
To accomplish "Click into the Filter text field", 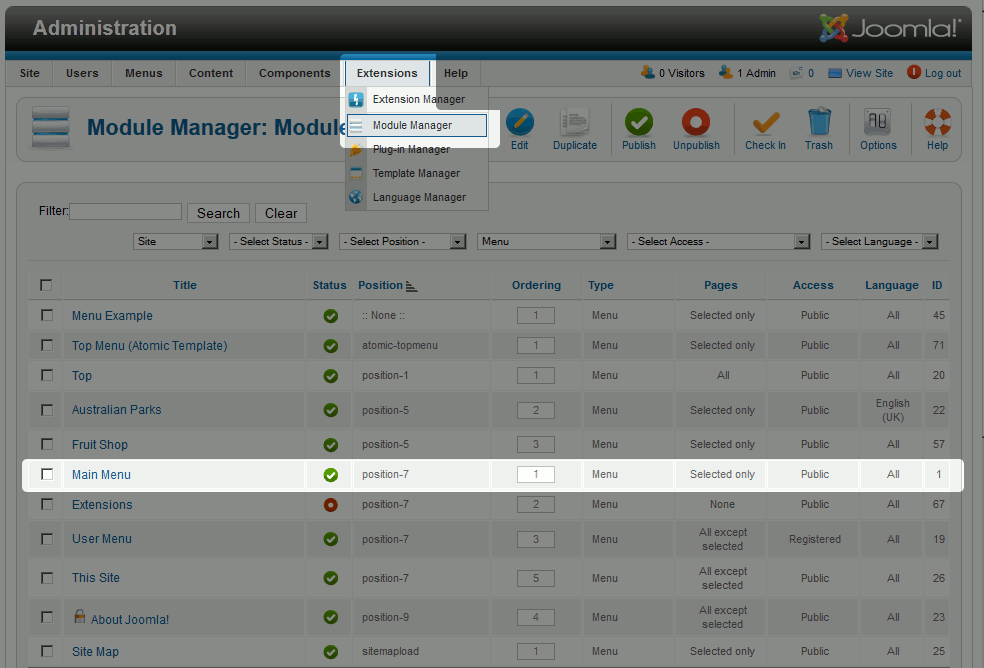I will tap(126, 212).
